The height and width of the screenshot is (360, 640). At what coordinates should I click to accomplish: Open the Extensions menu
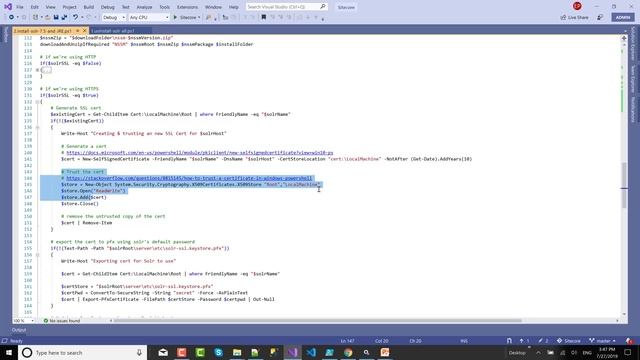[x=187, y=7]
